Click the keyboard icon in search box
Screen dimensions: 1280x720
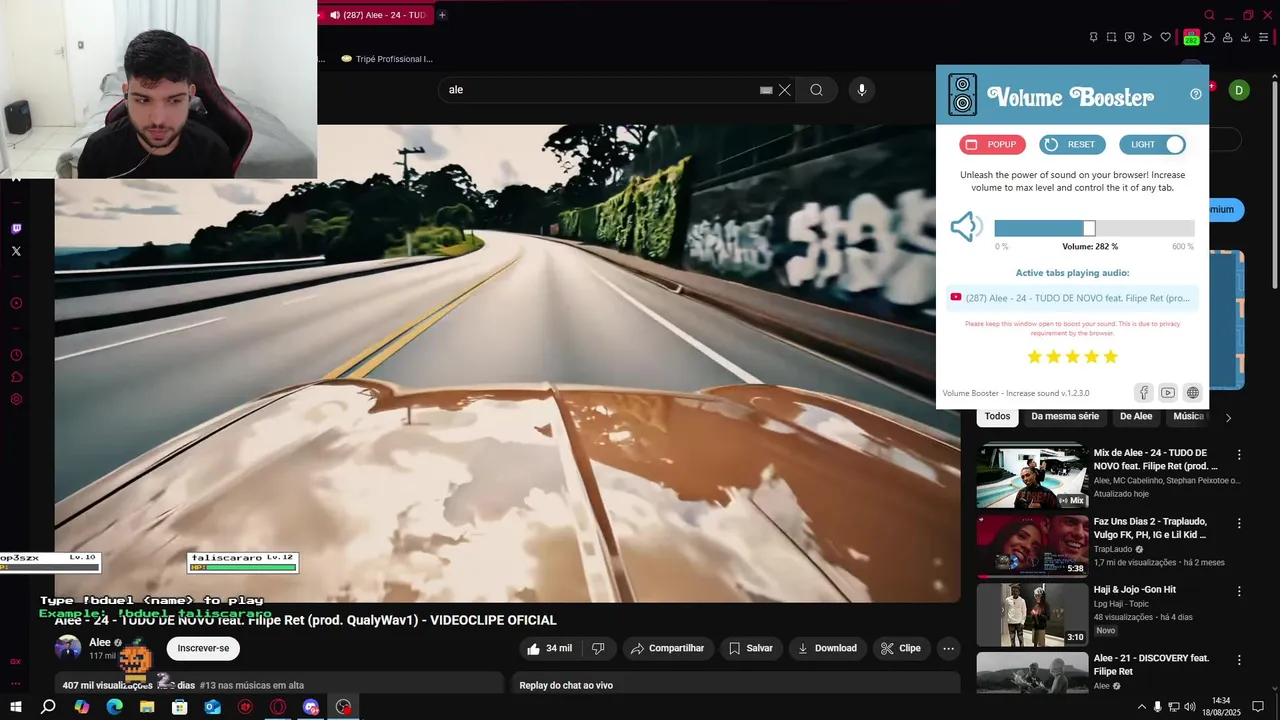pos(766,90)
